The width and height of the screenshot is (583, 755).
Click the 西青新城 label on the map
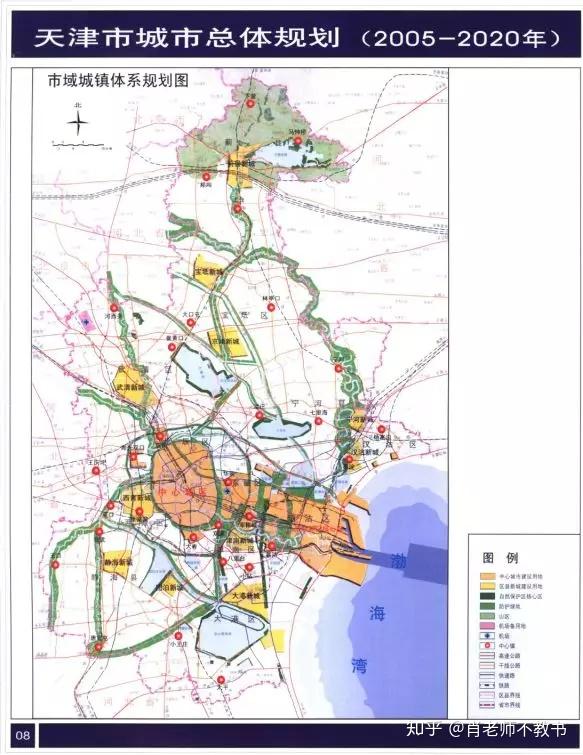coord(137,497)
